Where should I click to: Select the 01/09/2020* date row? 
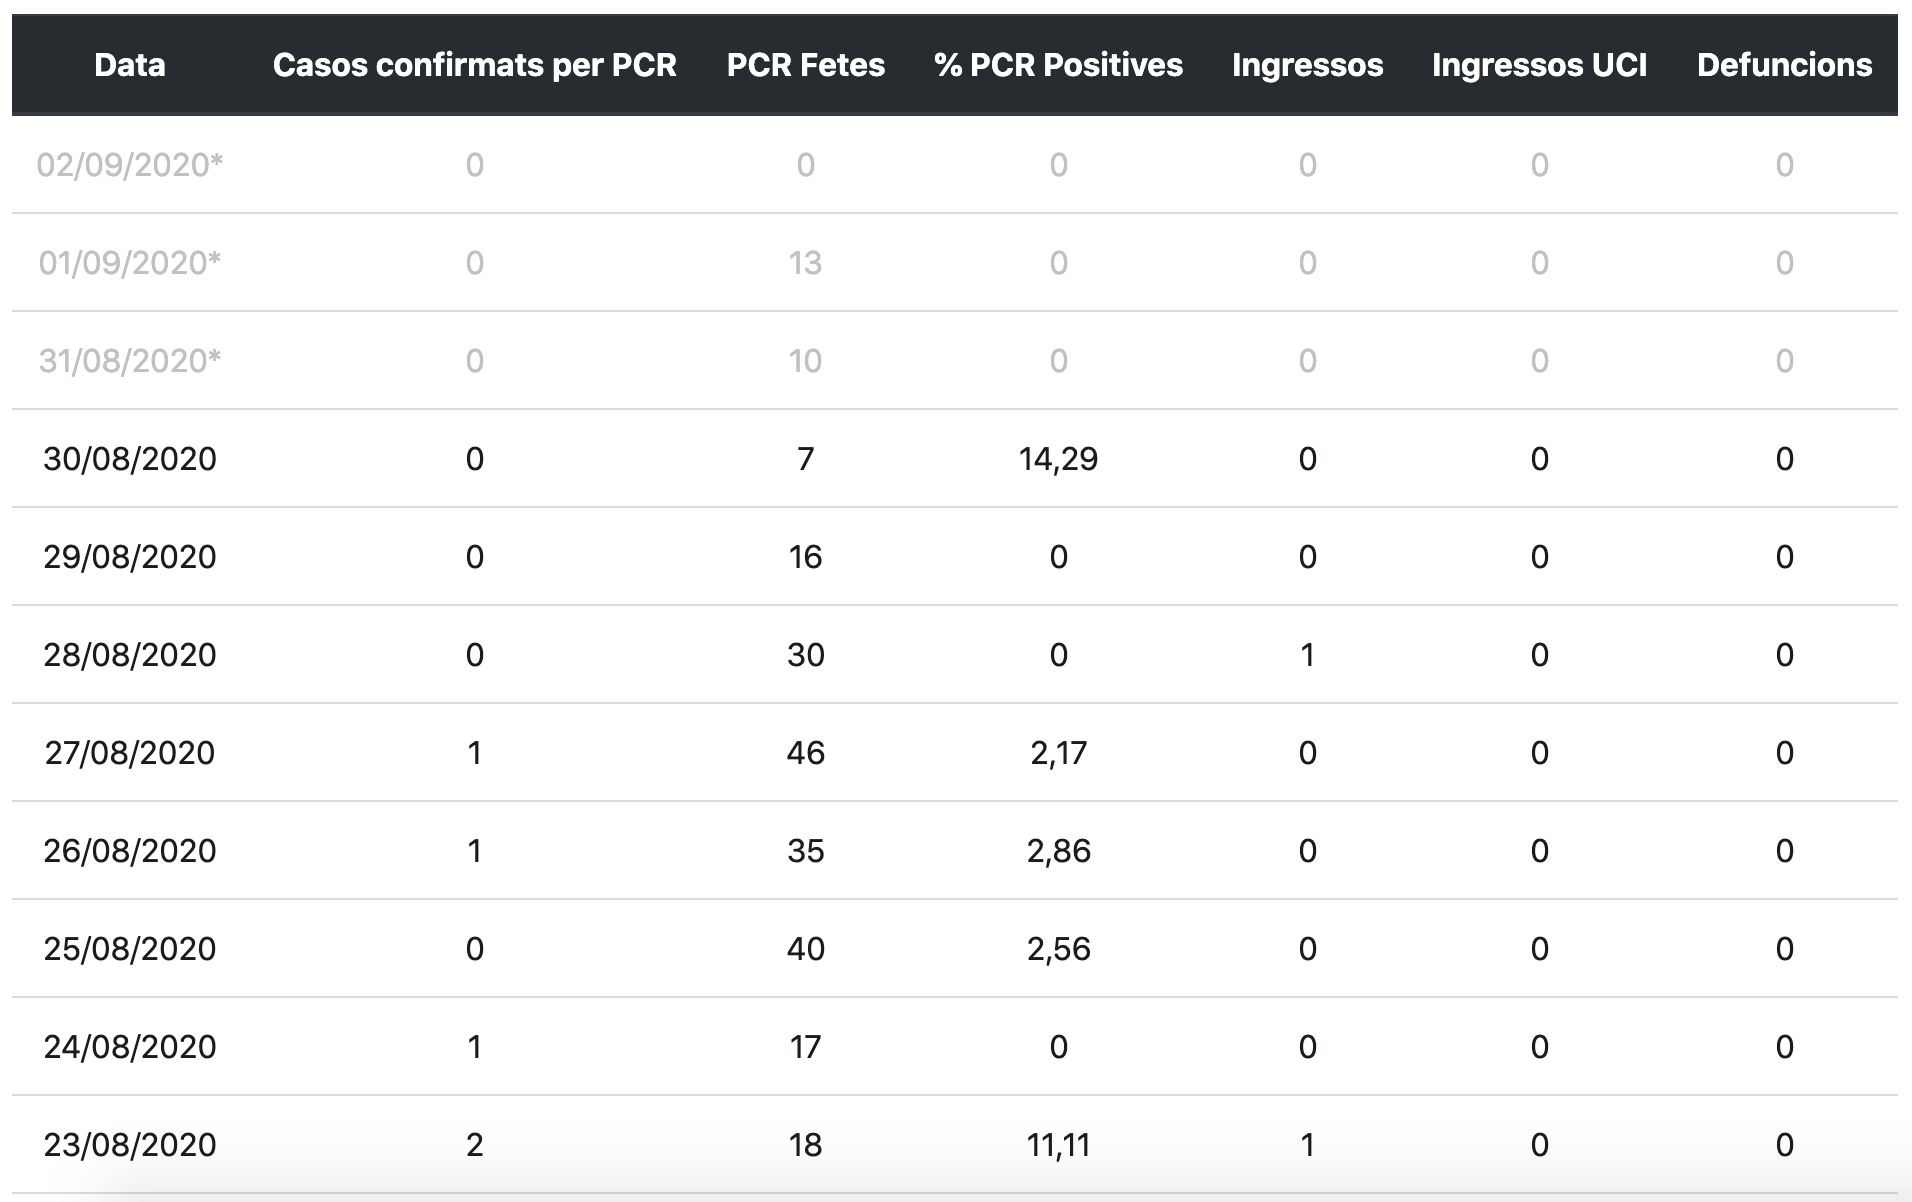click(x=130, y=262)
